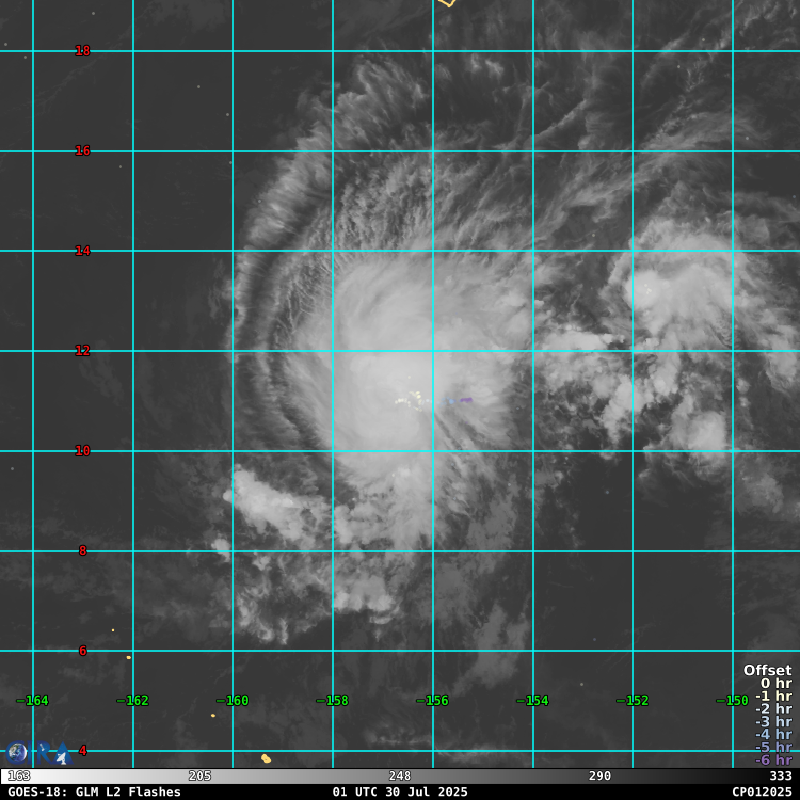Select the 0 hr offset legend entry
The width and height of the screenshot is (800, 800).
(775, 684)
